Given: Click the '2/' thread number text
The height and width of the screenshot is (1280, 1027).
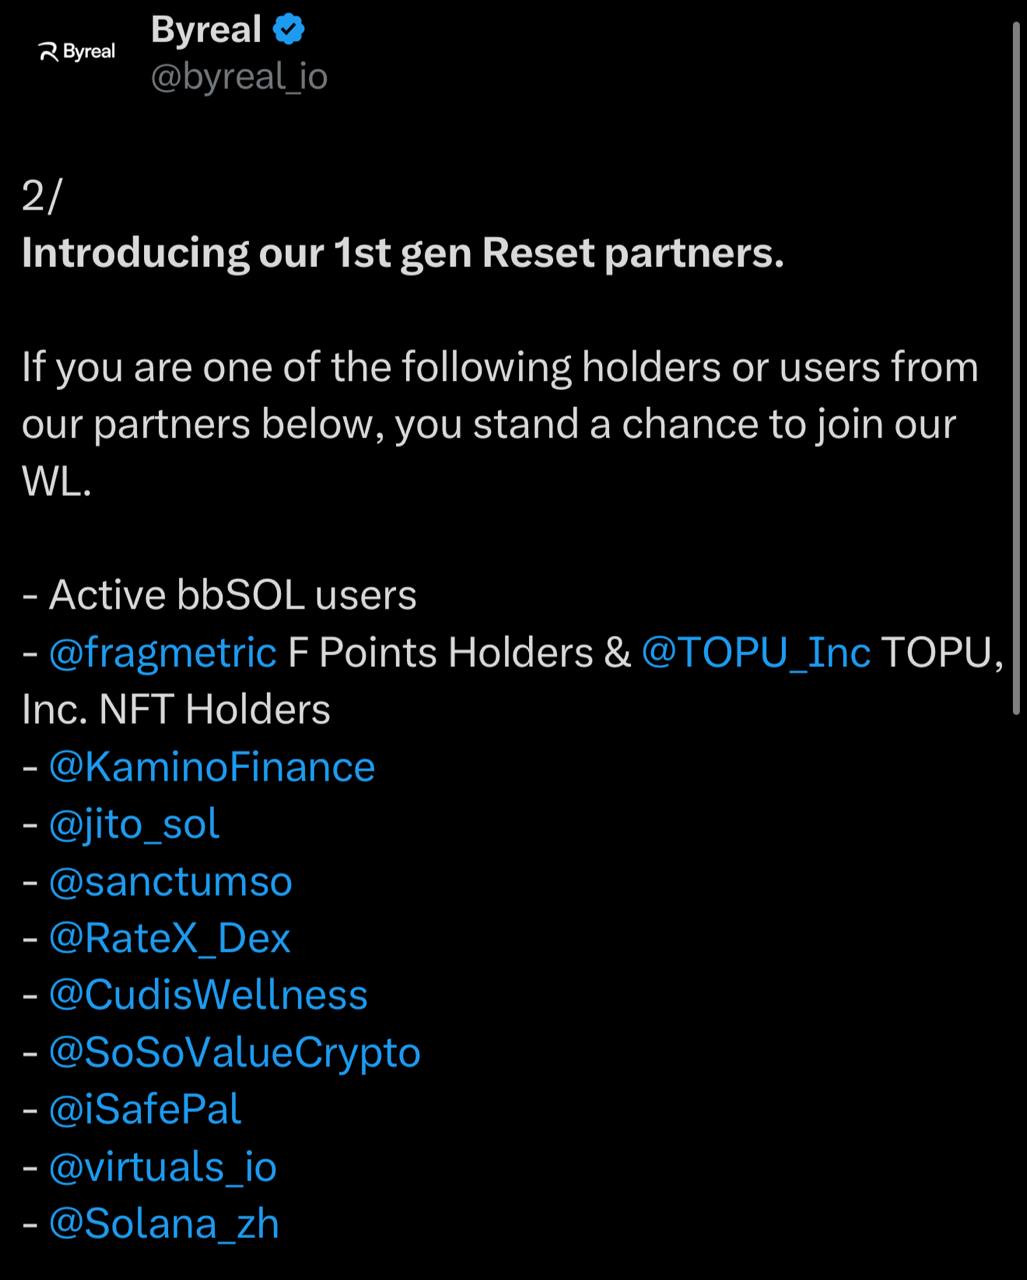Looking at the screenshot, I should click(x=41, y=197).
